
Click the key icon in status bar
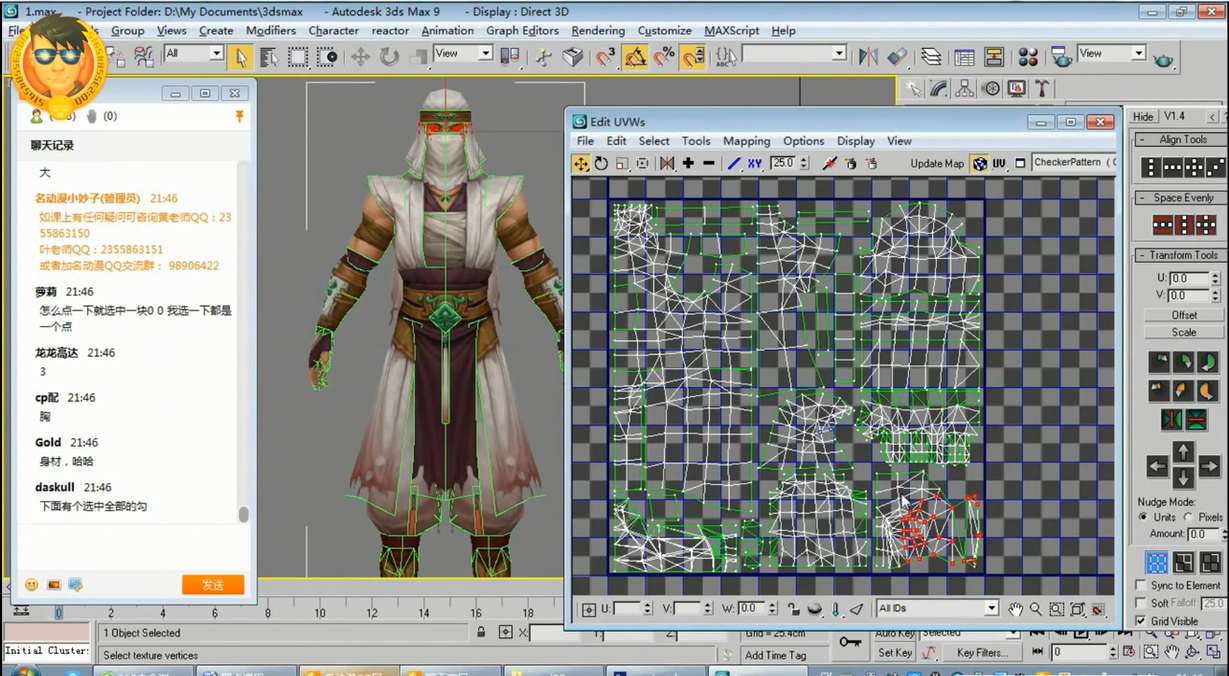coord(851,642)
